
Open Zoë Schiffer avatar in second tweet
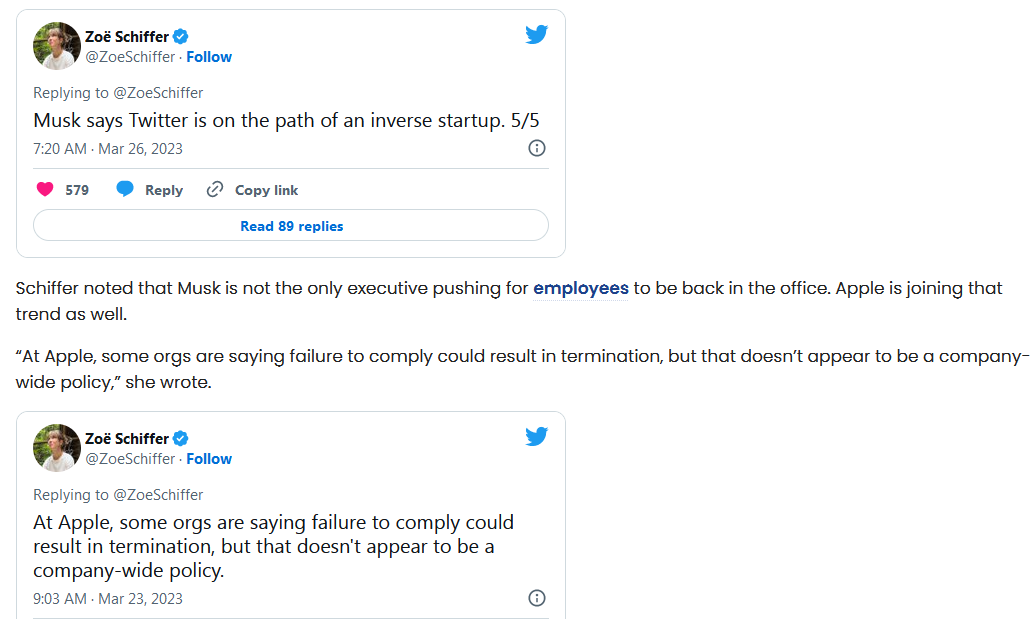point(57,447)
